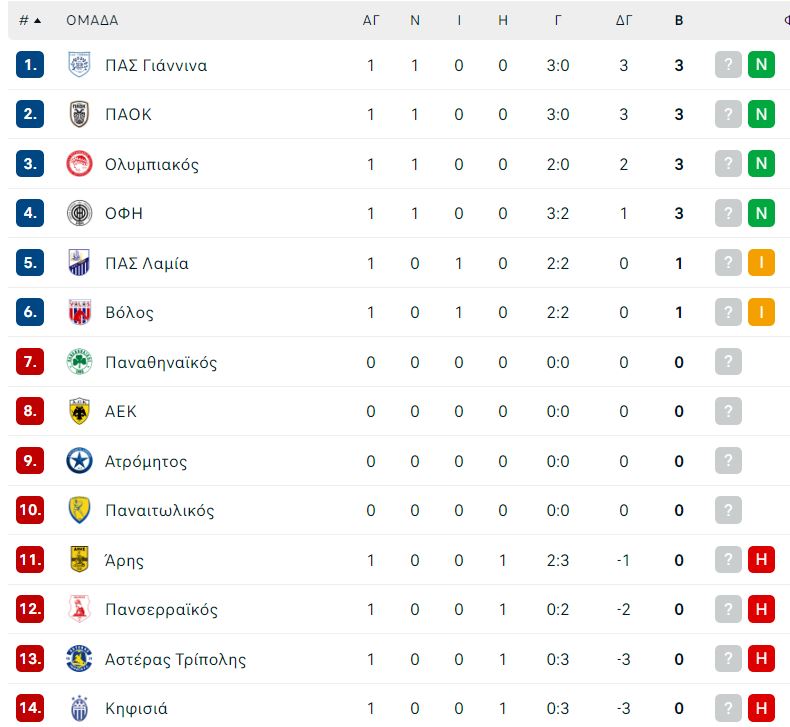Image resolution: width=790 pixels, height=727 pixels.
Task: Click orange I draw badge for ΠΑΣ Λαμία
Action: coord(761,262)
